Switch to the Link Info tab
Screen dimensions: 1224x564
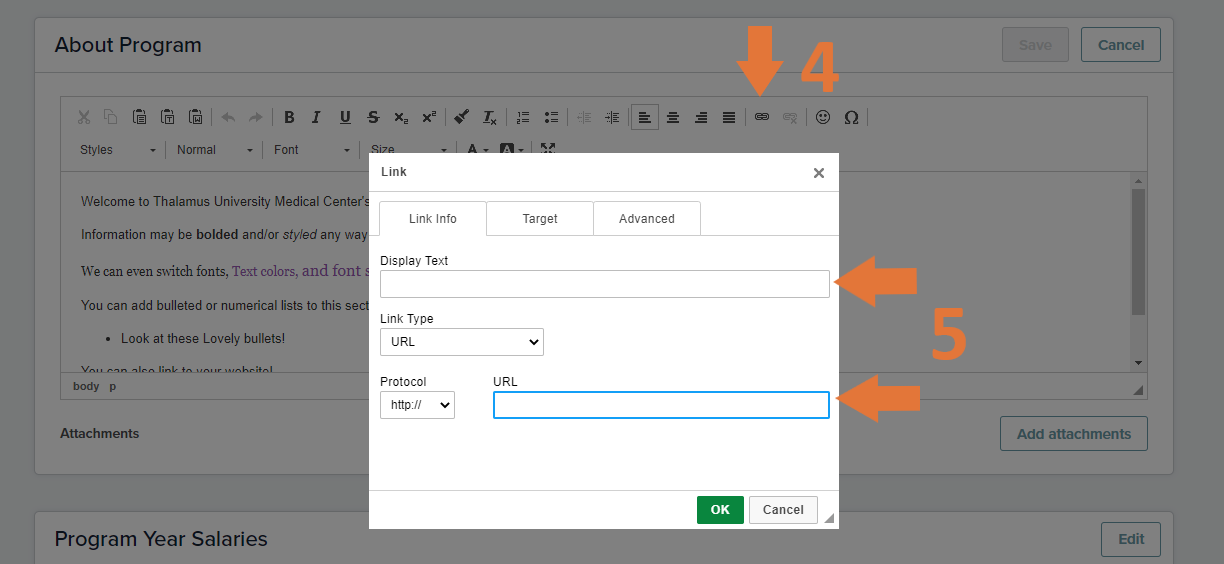[x=433, y=219]
